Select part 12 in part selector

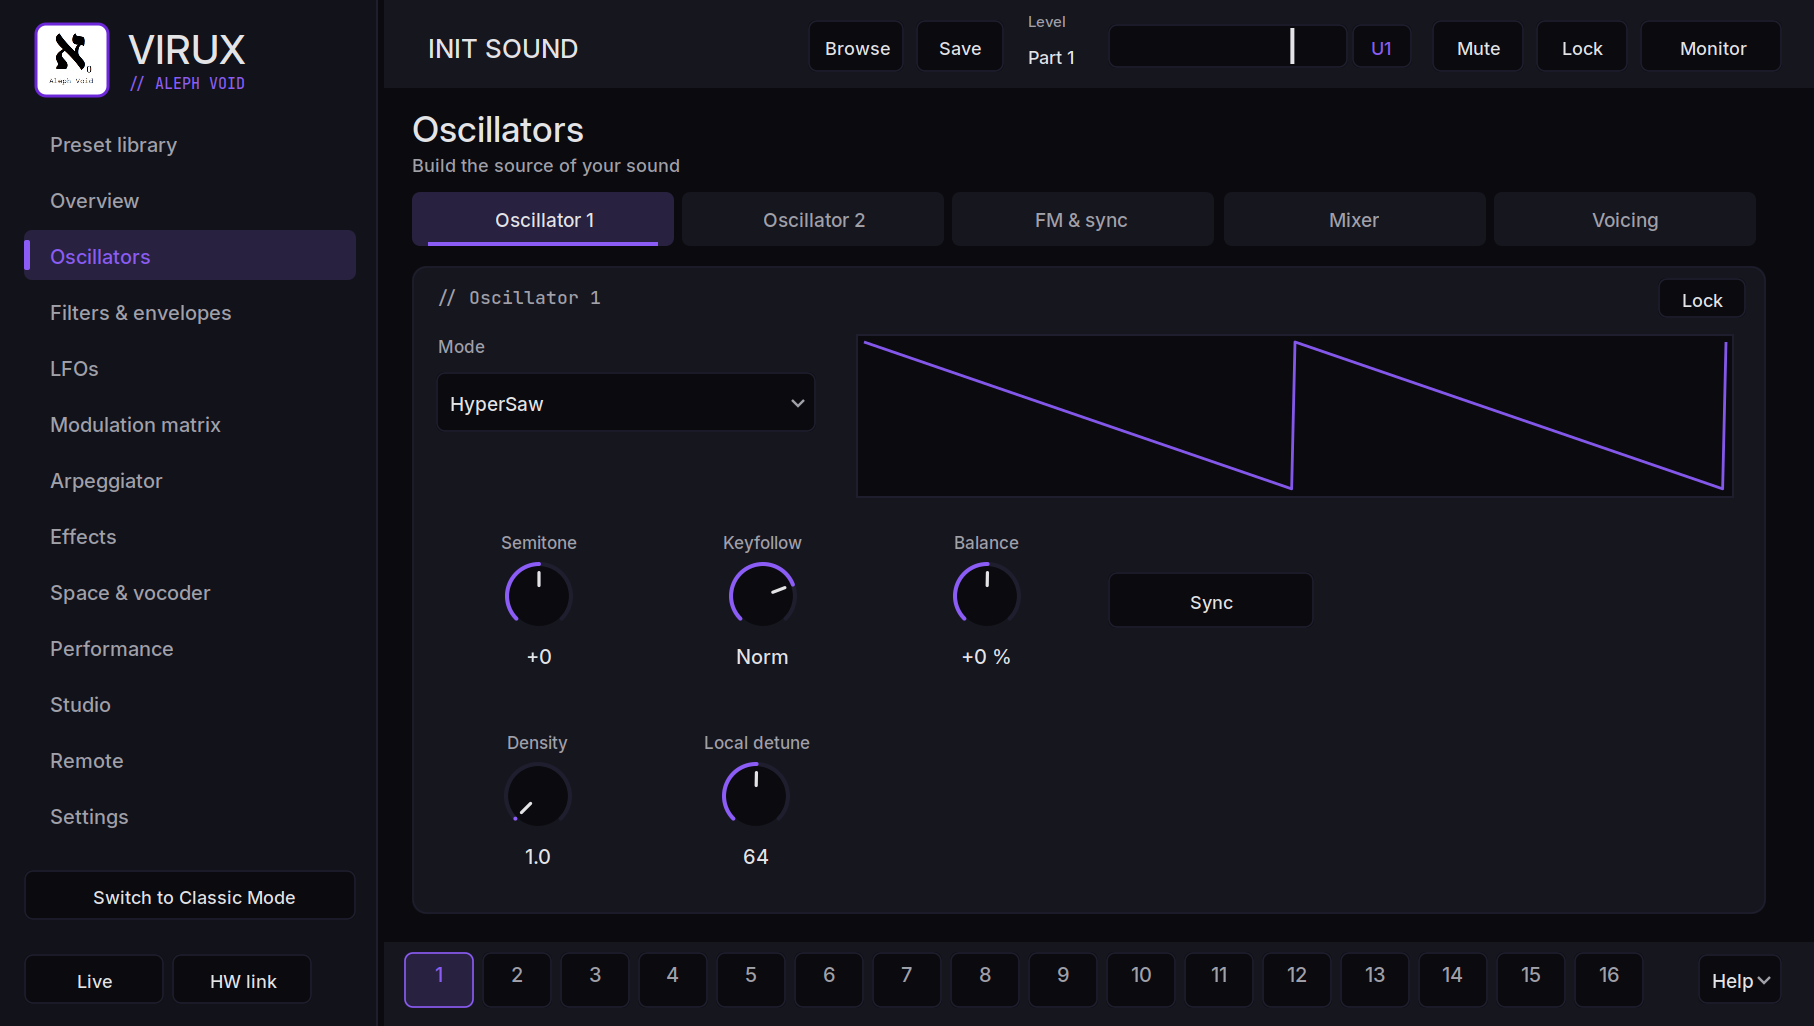point(1297,979)
